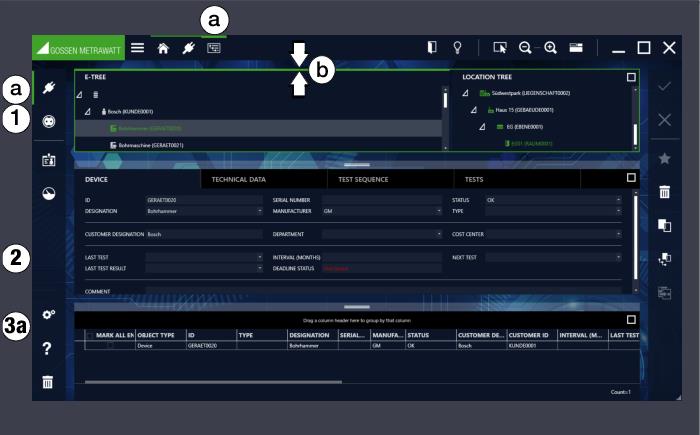This screenshot has width=700, height=435.
Task: Open the Cost Center dropdown
Action: point(618,234)
